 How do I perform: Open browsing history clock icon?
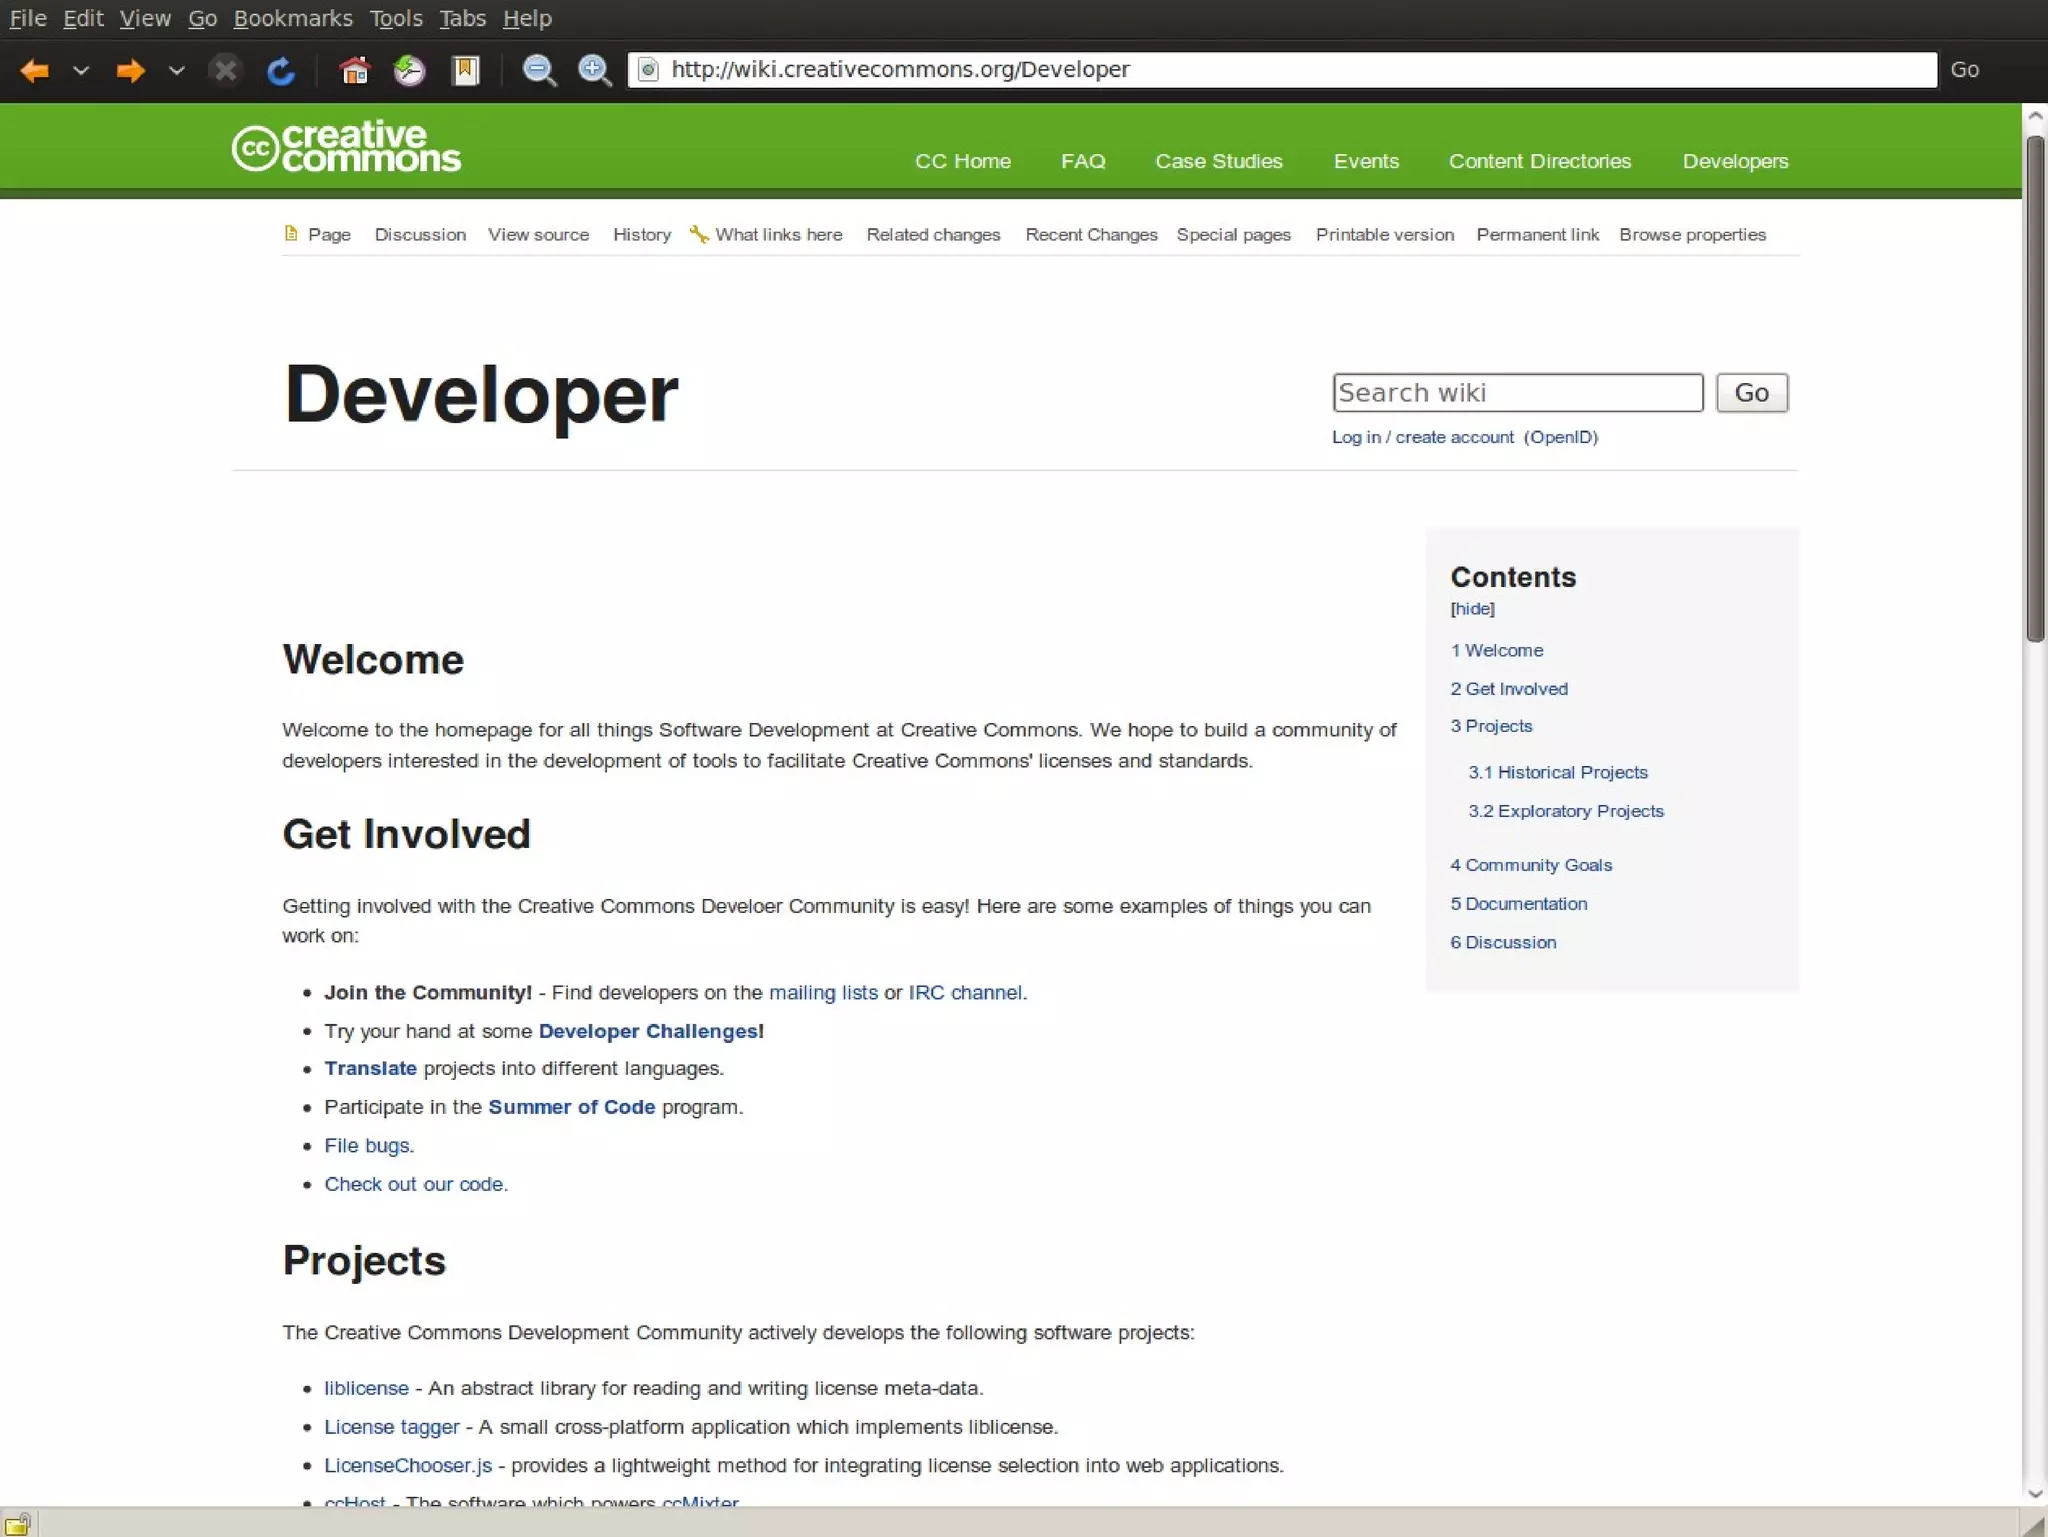(409, 70)
